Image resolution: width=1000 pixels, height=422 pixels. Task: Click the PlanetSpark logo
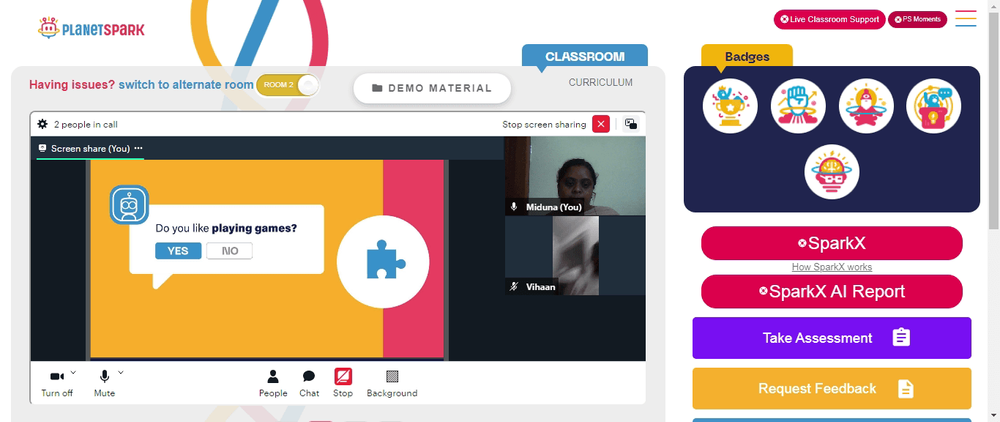(x=91, y=28)
